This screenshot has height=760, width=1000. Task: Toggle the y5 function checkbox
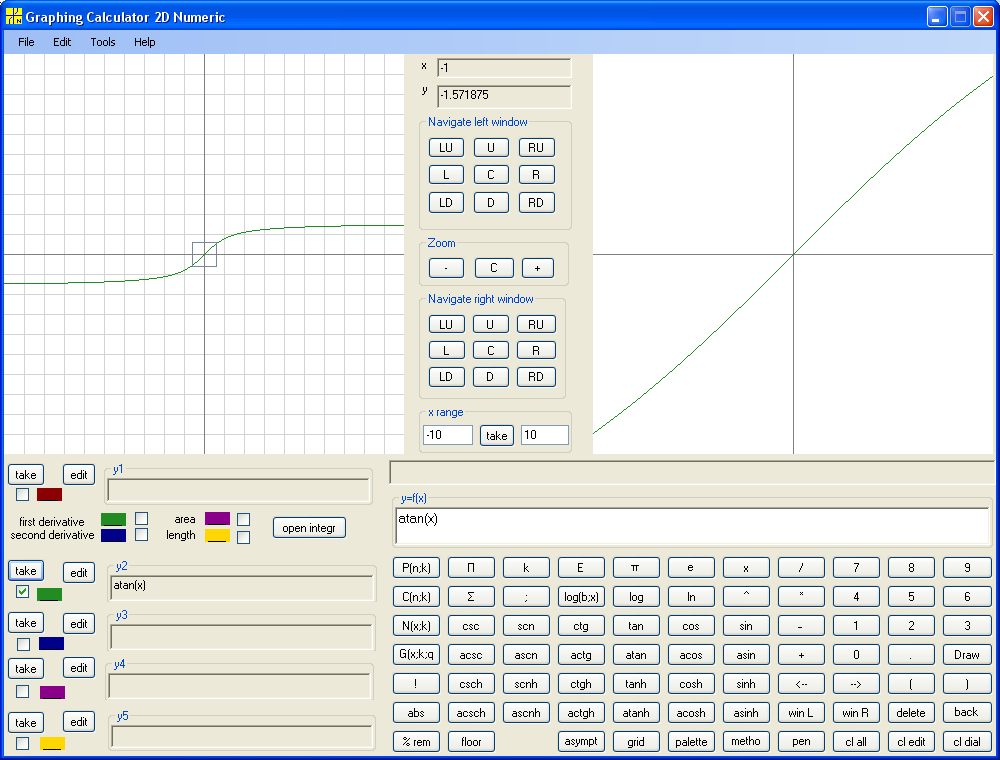[x=23, y=743]
